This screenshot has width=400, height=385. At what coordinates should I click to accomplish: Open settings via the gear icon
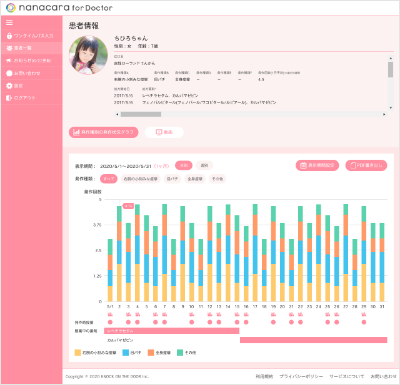9,86
